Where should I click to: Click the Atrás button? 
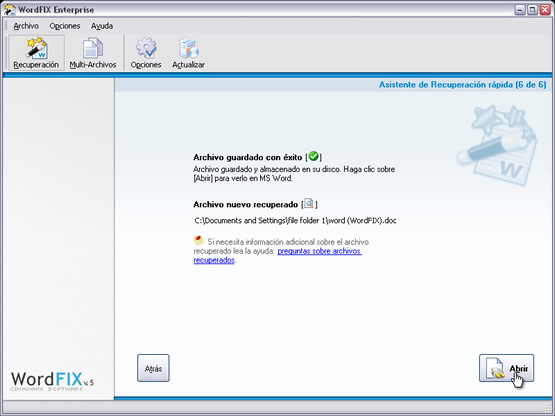point(153,368)
